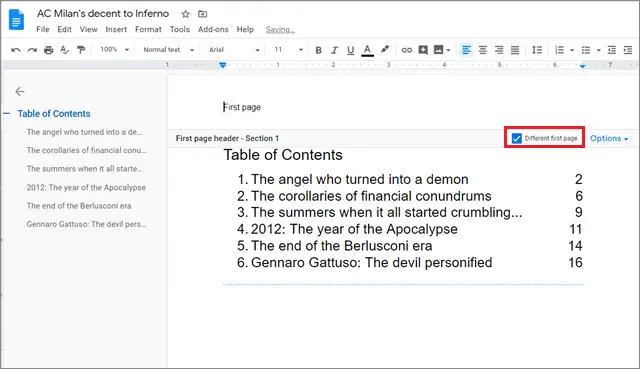Click TOC entry 'The angel who turned into a demon'
The width and height of the screenshot is (640, 369).
(360, 179)
